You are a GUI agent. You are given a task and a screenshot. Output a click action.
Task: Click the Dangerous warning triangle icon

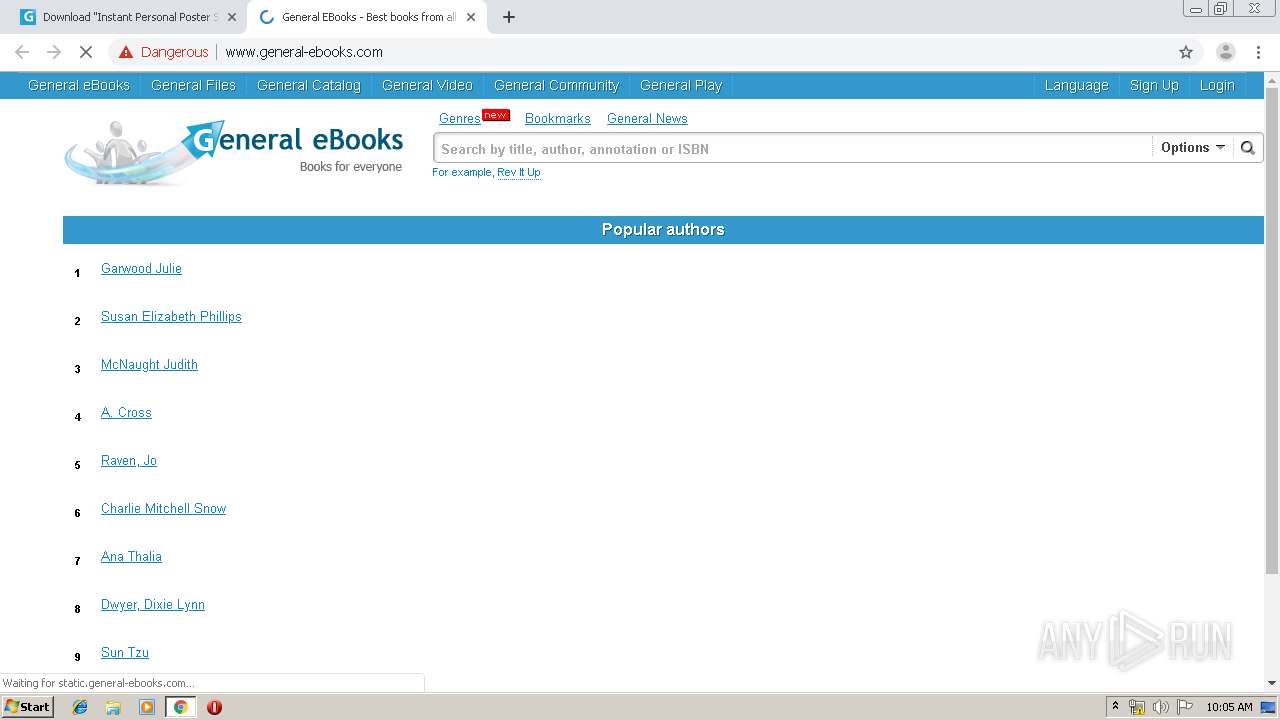125,52
